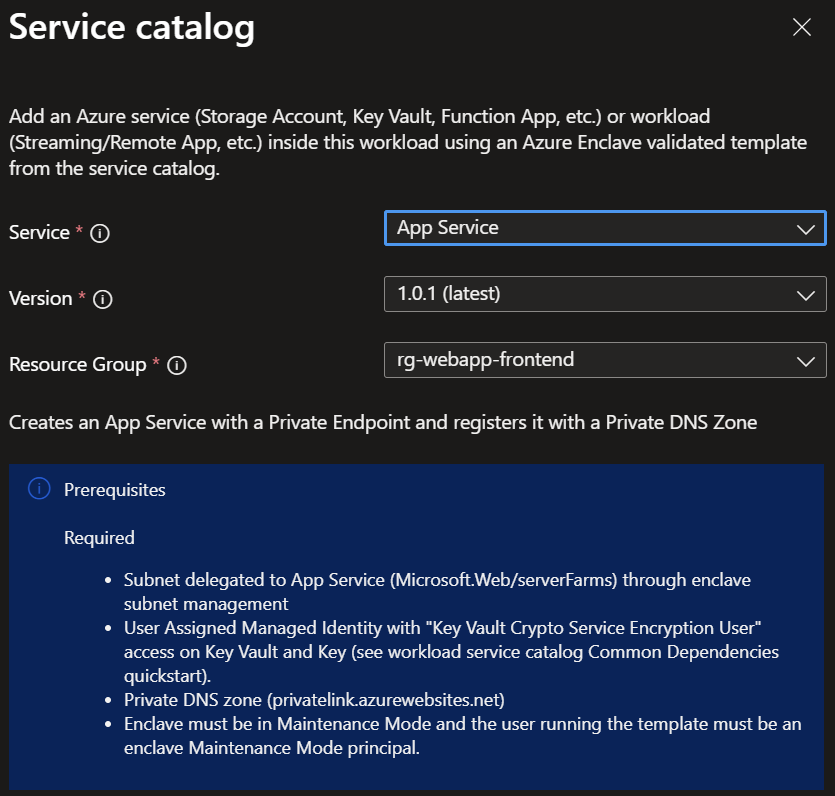Click the info icon next to Resource Group
The image size is (835, 796).
(x=177, y=365)
